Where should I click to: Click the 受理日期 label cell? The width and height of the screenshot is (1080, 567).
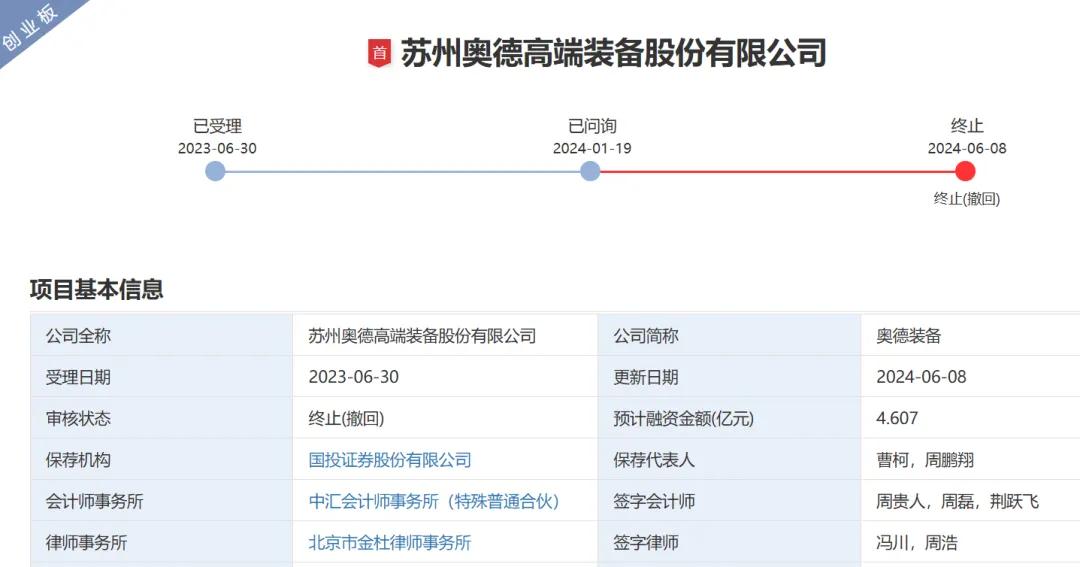point(162,377)
